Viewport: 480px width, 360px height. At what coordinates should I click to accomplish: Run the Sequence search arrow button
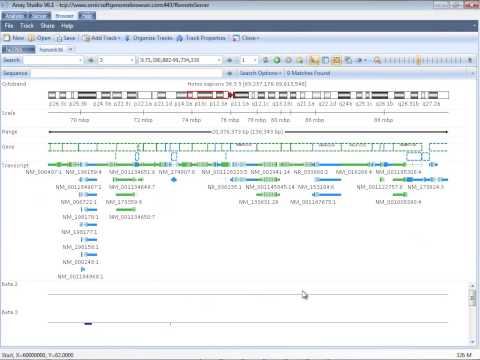point(229,73)
